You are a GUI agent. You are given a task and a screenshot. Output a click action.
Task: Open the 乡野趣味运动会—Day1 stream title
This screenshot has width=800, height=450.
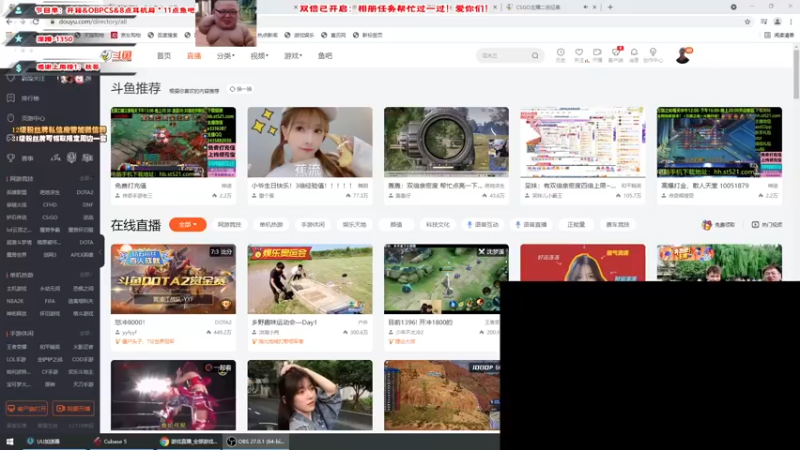pos(284,322)
